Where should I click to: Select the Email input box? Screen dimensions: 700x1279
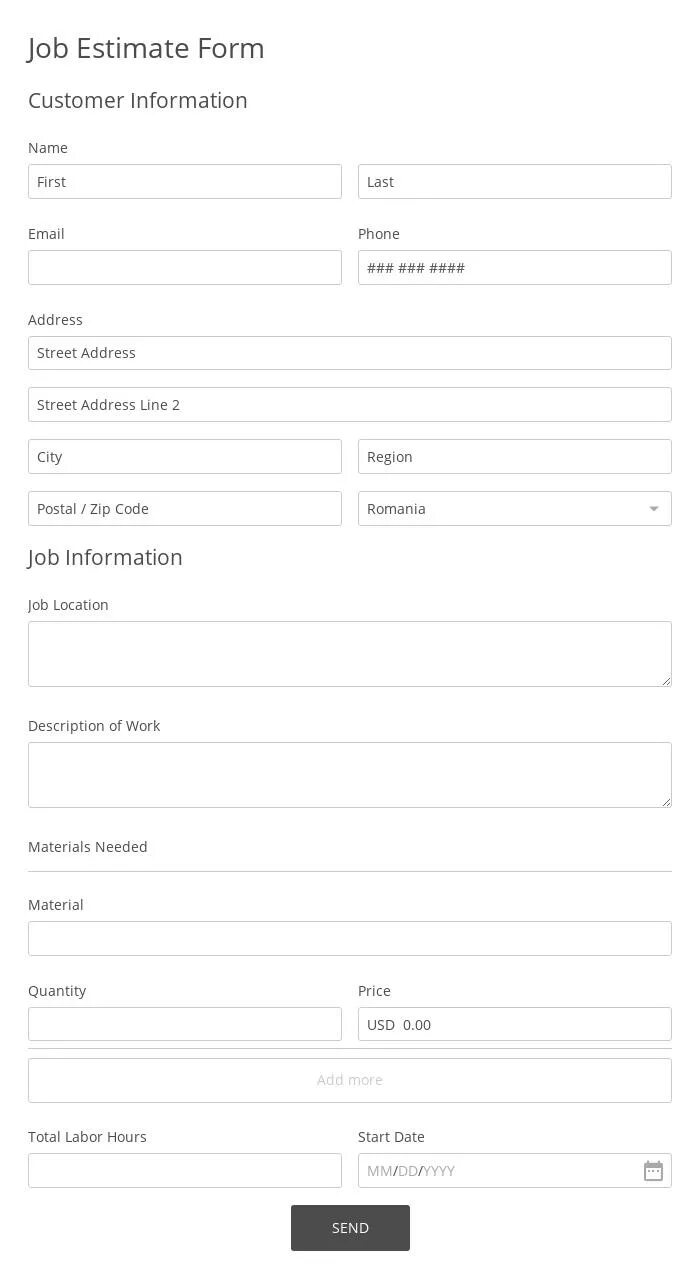pyautogui.click(x=185, y=268)
